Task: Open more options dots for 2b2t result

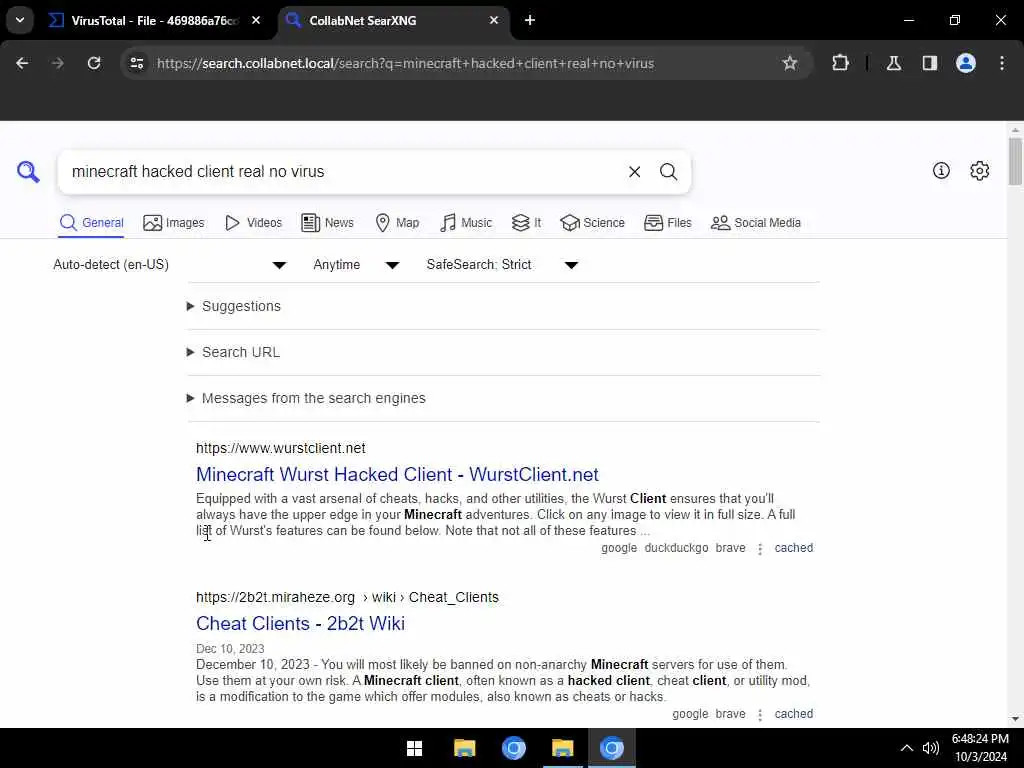Action: (760, 715)
